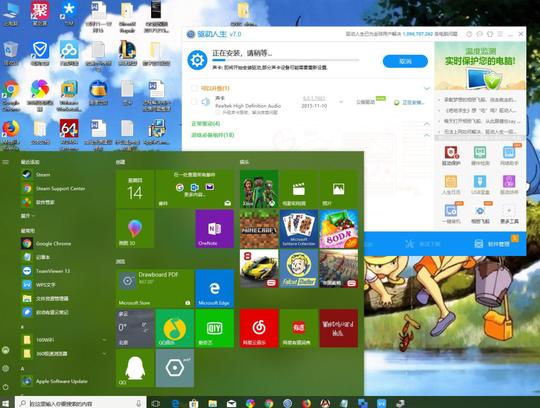Open the red NetEase Cloud Music tile
The width and height of the screenshot is (540, 408).
[x=259, y=328]
